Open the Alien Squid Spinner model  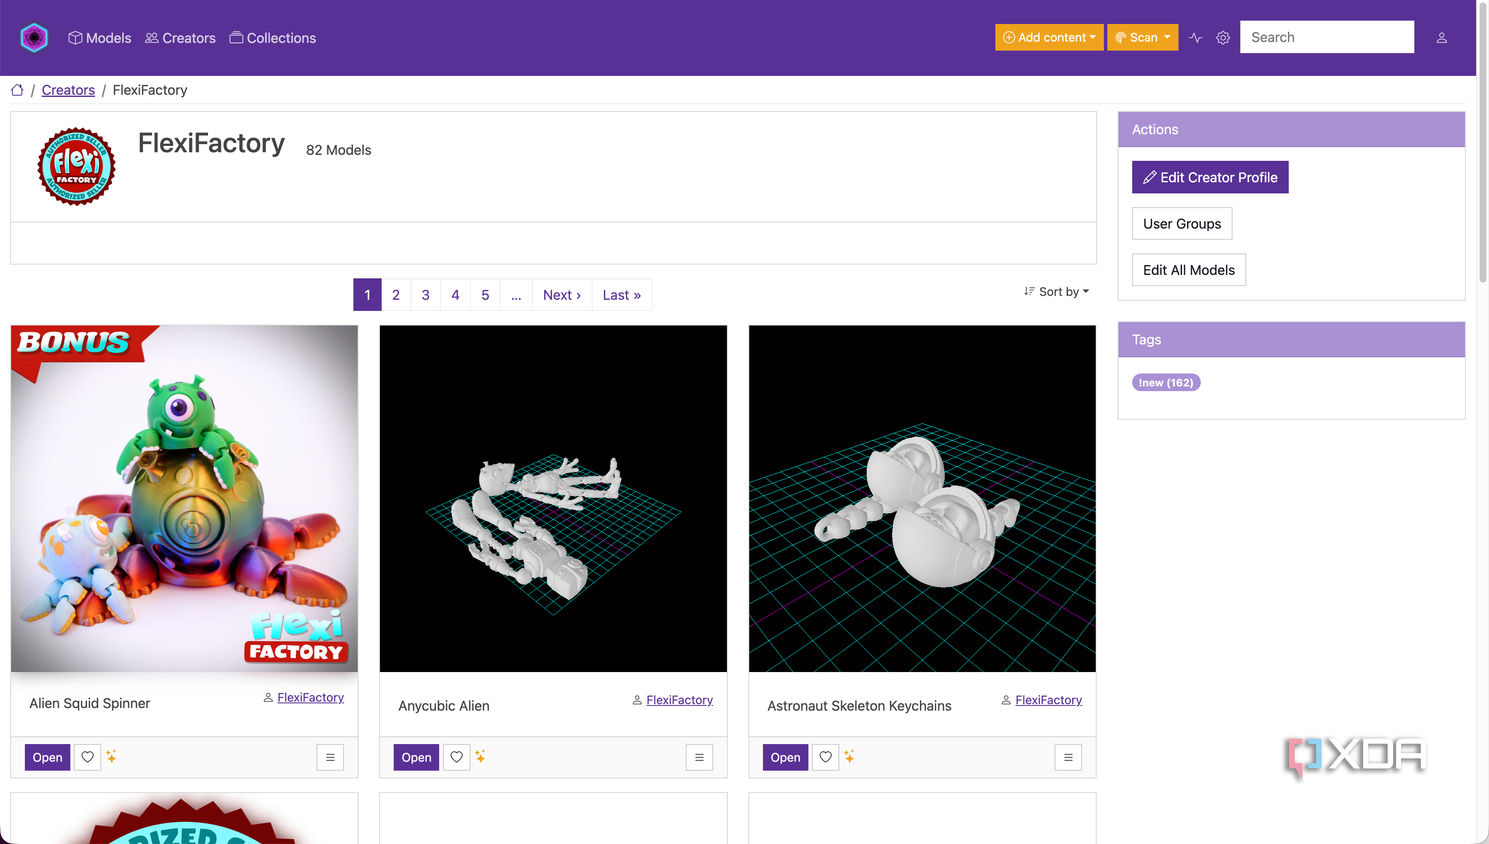(x=47, y=757)
